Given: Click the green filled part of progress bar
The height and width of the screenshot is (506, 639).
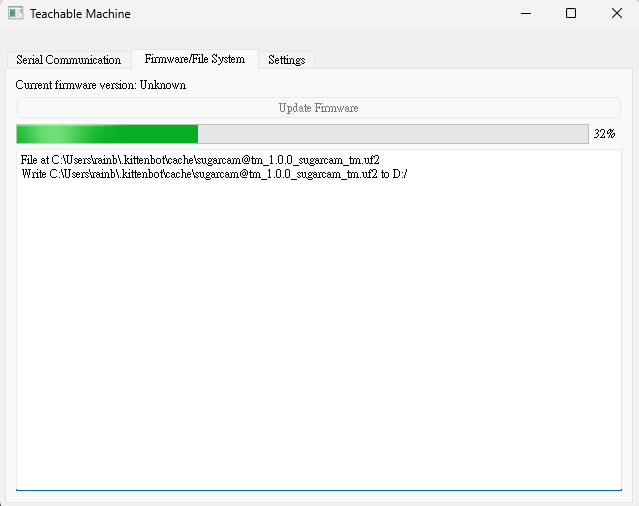Looking at the screenshot, I should pos(107,134).
